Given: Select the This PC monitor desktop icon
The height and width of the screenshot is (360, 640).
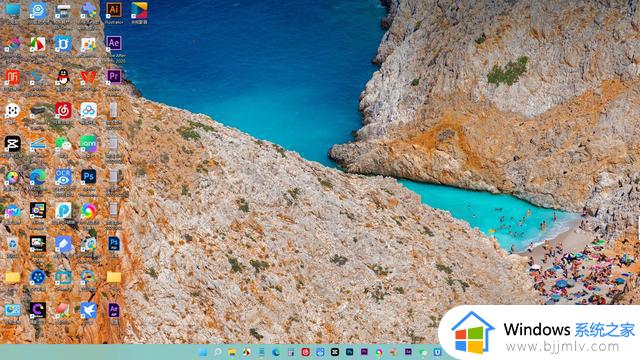Looking at the screenshot, I should pyautogui.click(x=12, y=10).
